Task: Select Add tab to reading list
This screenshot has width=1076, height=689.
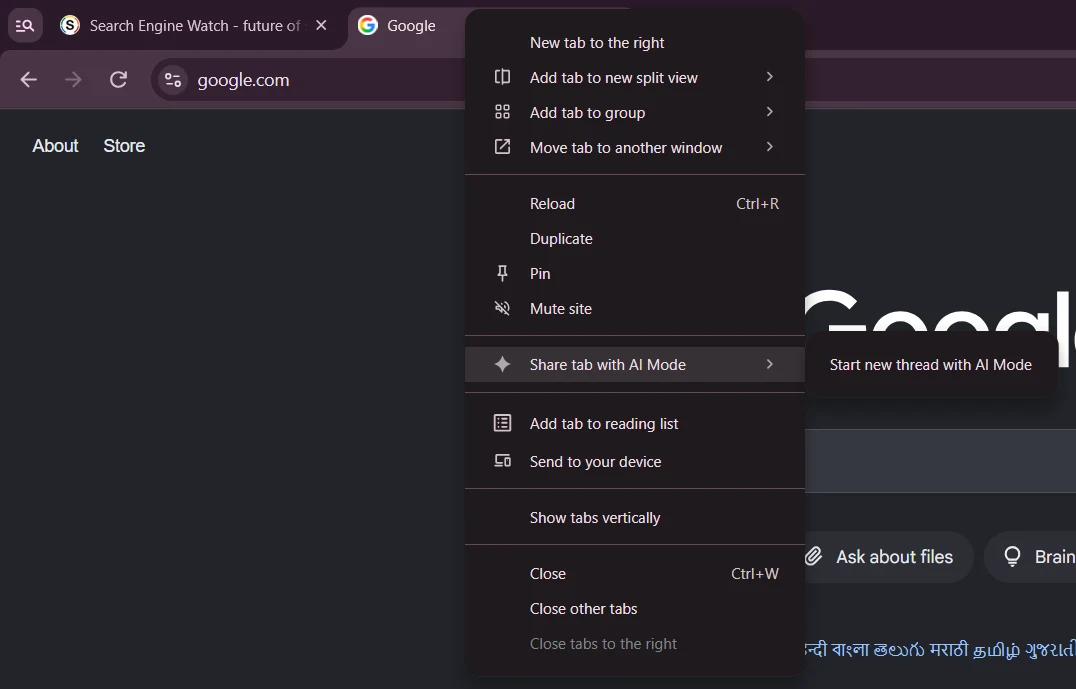Action: point(635,424)
